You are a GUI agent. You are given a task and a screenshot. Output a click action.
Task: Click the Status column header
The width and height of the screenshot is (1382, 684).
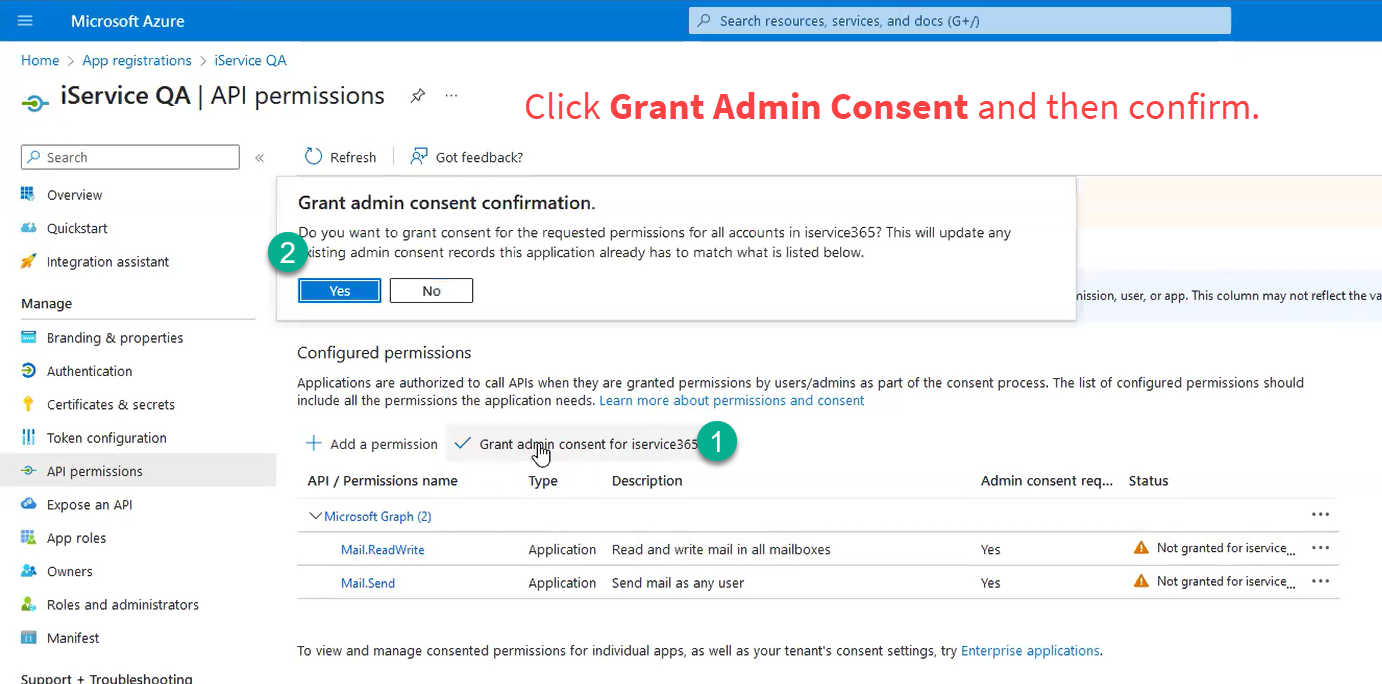click(1148, 481)
